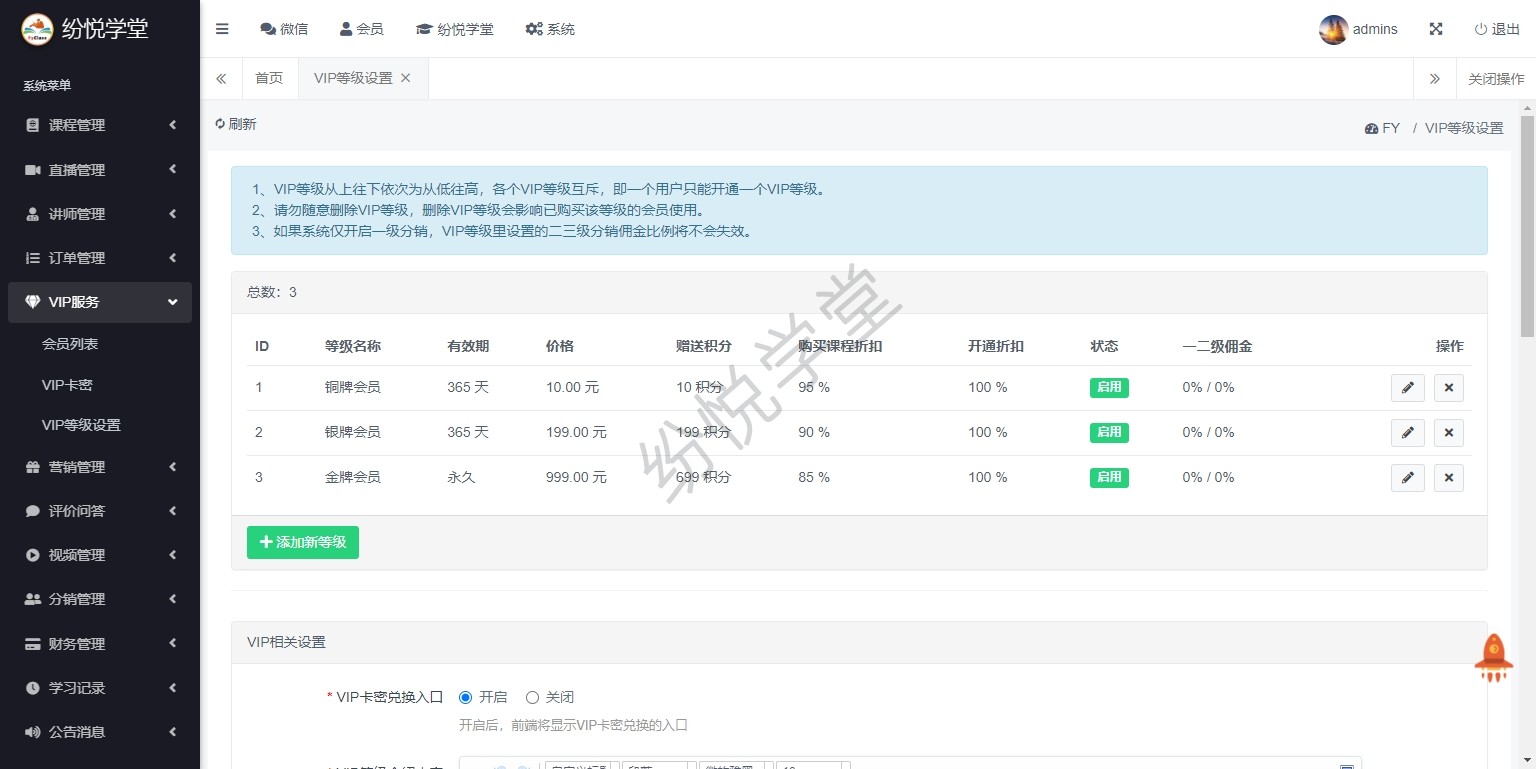Image resolution: width=1536 pixels, height=769 pixels.
Task: Expand the 营销管理 sidebar menu
Action: click(x=100, y=467)
